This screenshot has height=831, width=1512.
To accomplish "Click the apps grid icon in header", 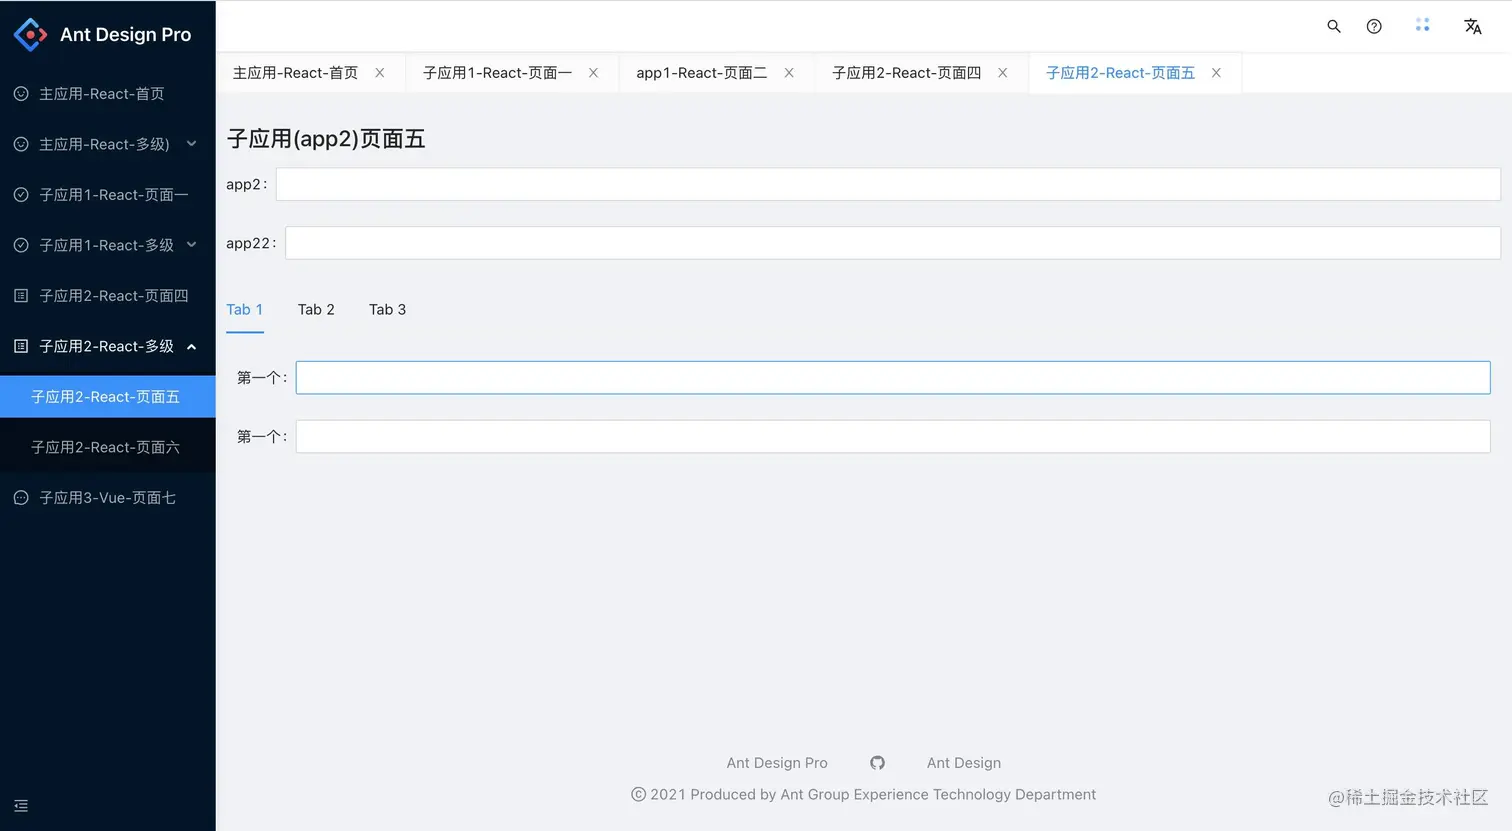I will 1422,26.
